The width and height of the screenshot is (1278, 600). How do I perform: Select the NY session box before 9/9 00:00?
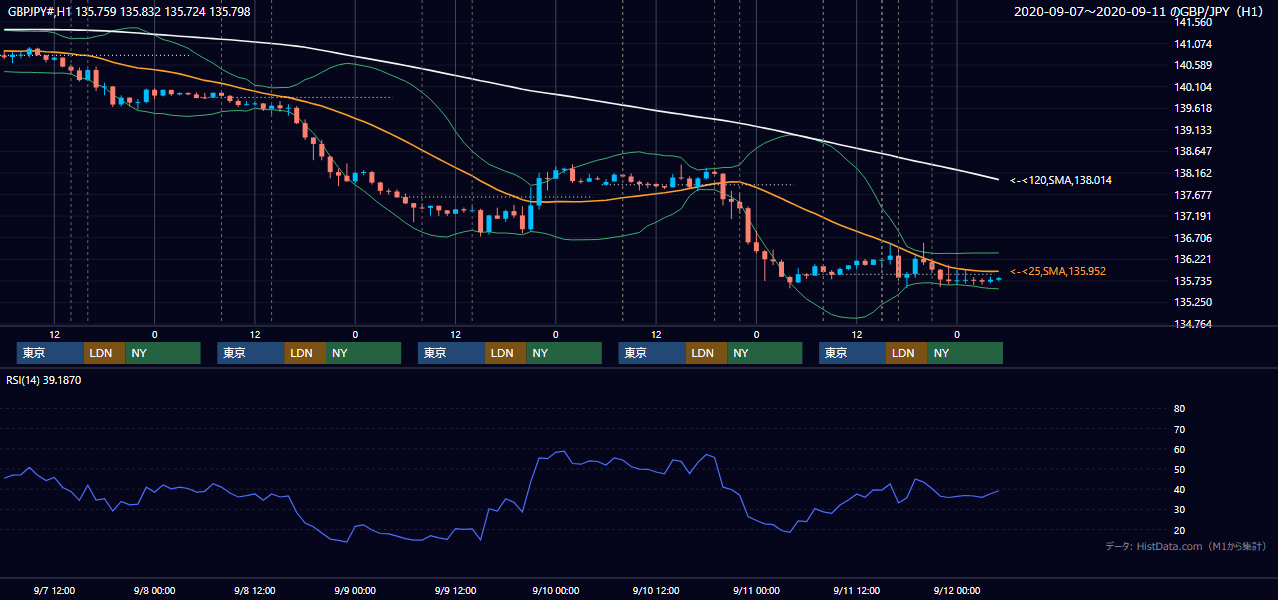click(363, 353)
